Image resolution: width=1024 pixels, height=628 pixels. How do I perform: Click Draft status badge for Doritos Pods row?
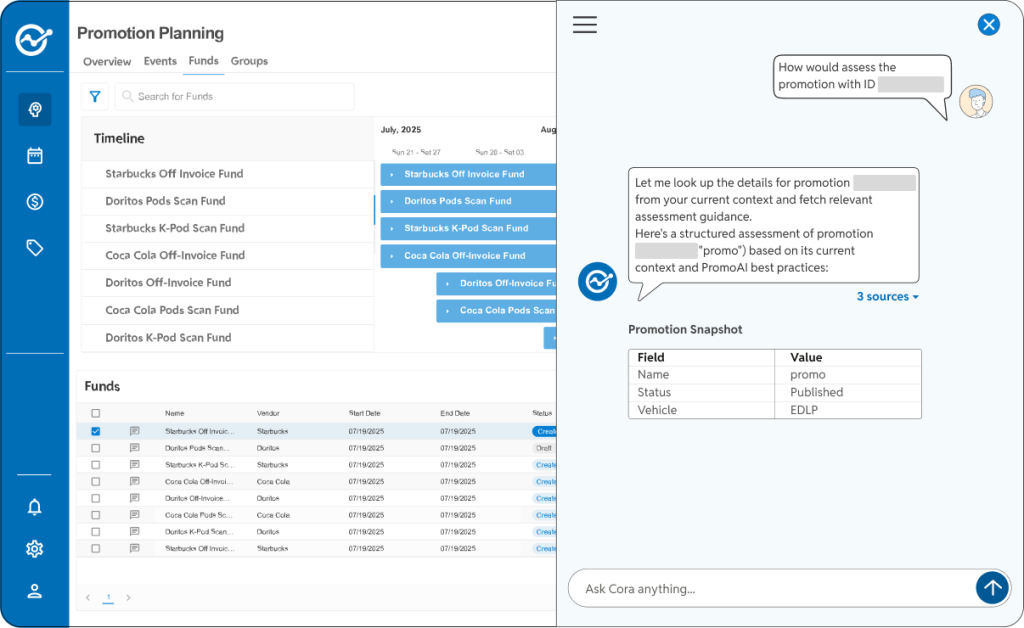click(x=543, y=448)
